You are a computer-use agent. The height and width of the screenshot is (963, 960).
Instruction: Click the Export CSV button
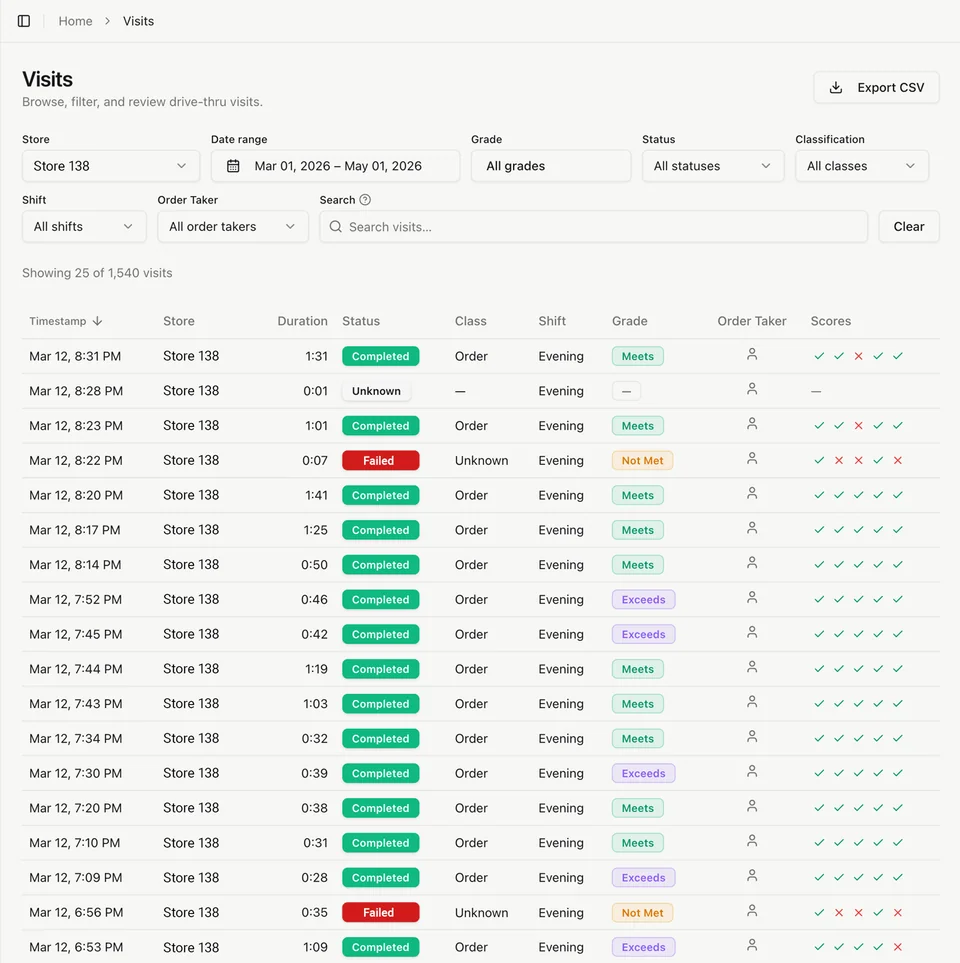tap(876, 88)
